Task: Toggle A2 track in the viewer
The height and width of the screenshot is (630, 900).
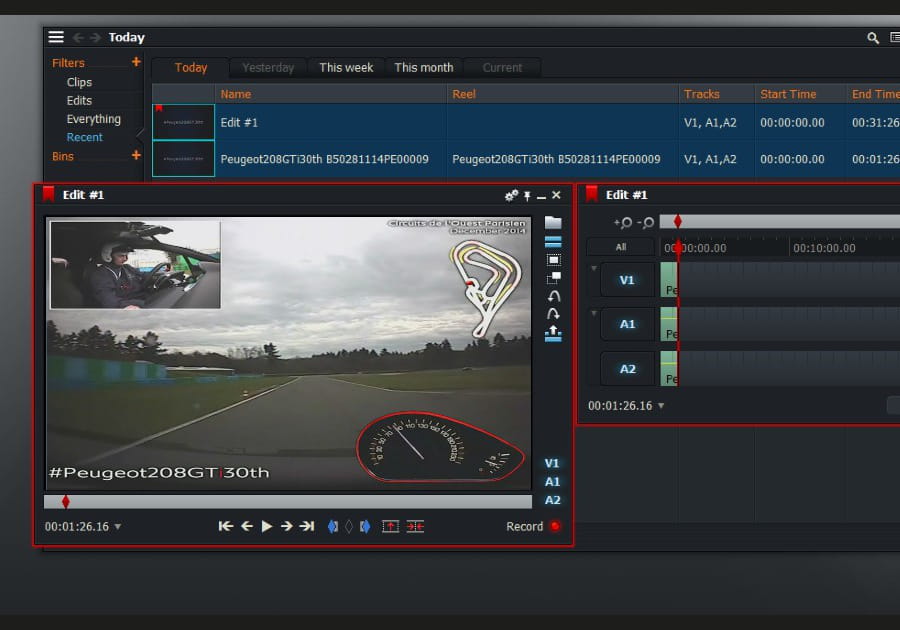Action: click(x=552, y=500)
